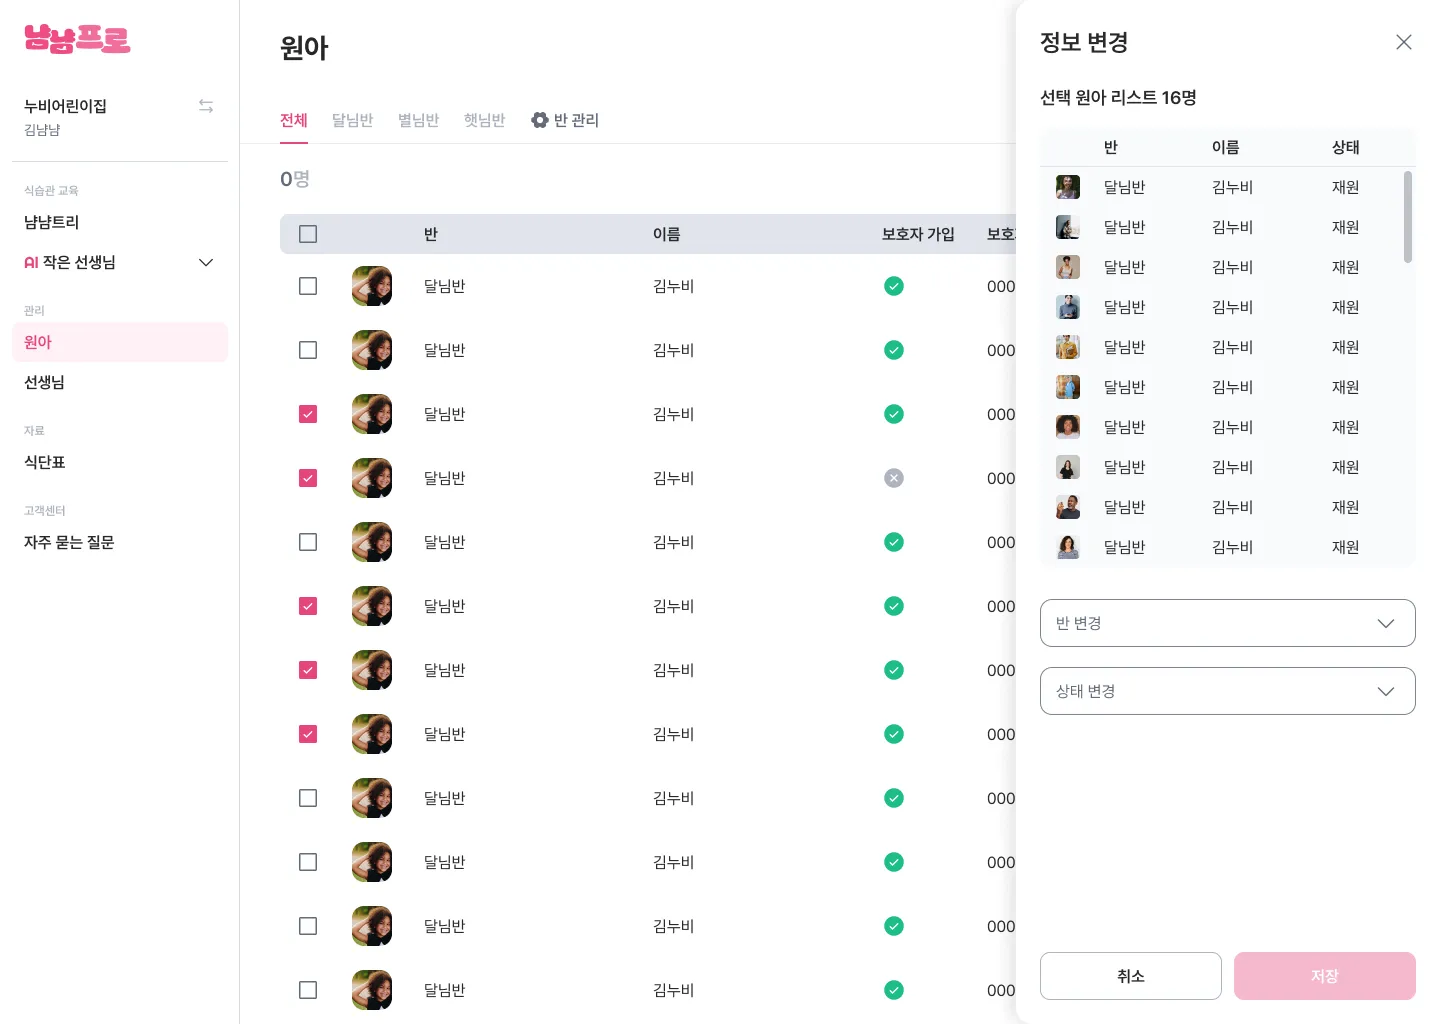Switch to the 햇님반 tab
1440x1024 pixels.
tap(484, 120)
